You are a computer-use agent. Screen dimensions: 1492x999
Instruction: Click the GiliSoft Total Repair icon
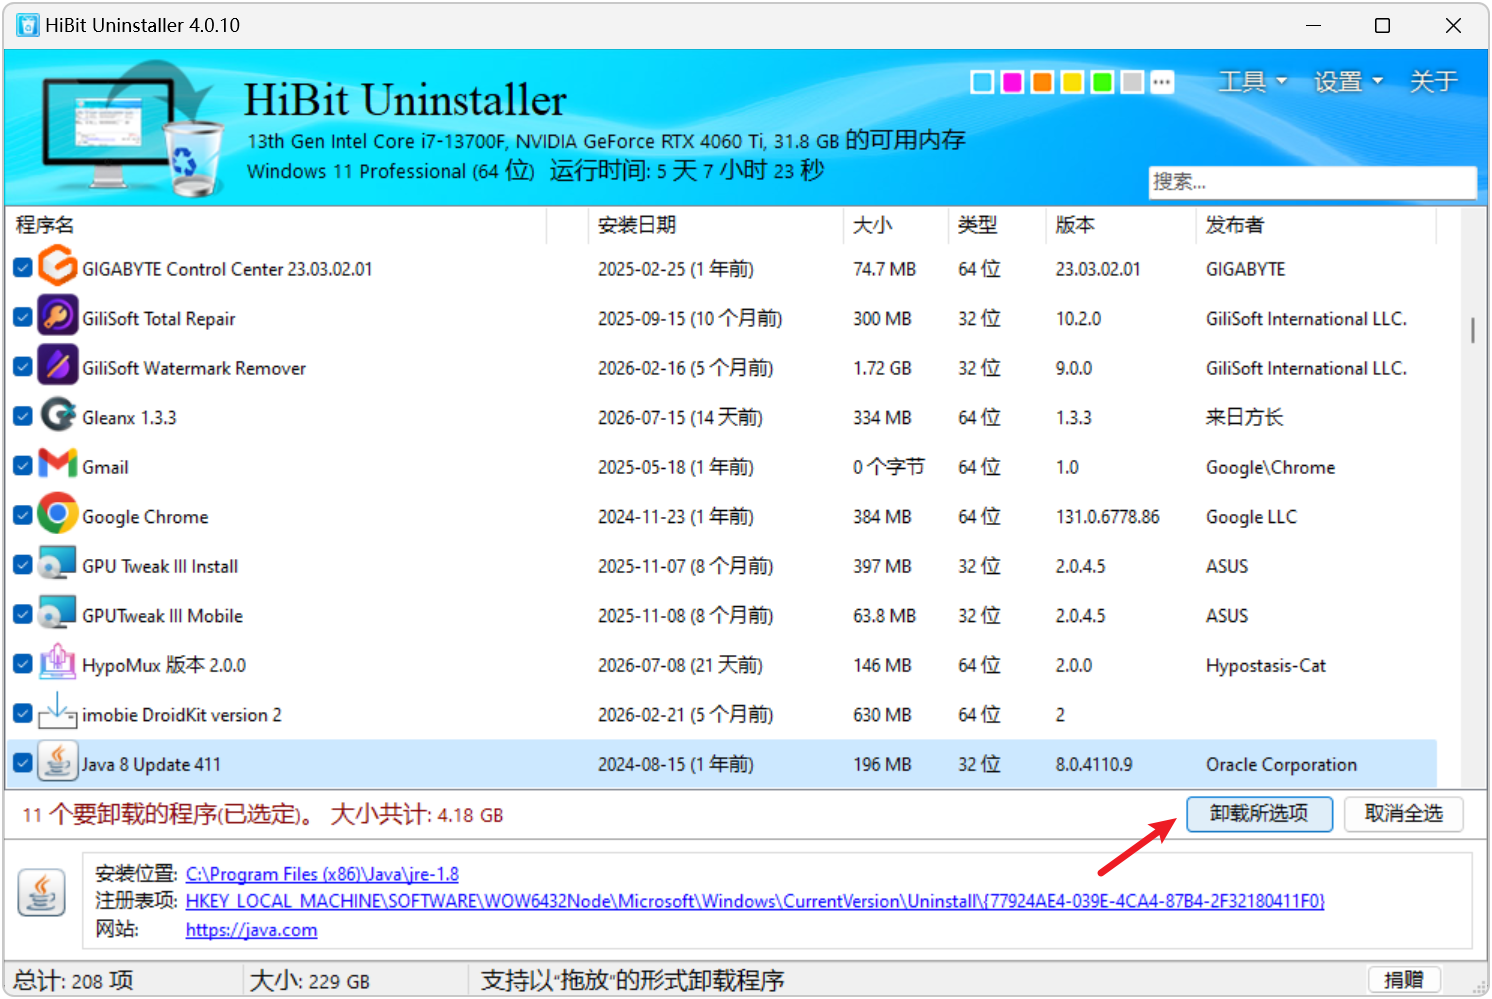point(58,317)
